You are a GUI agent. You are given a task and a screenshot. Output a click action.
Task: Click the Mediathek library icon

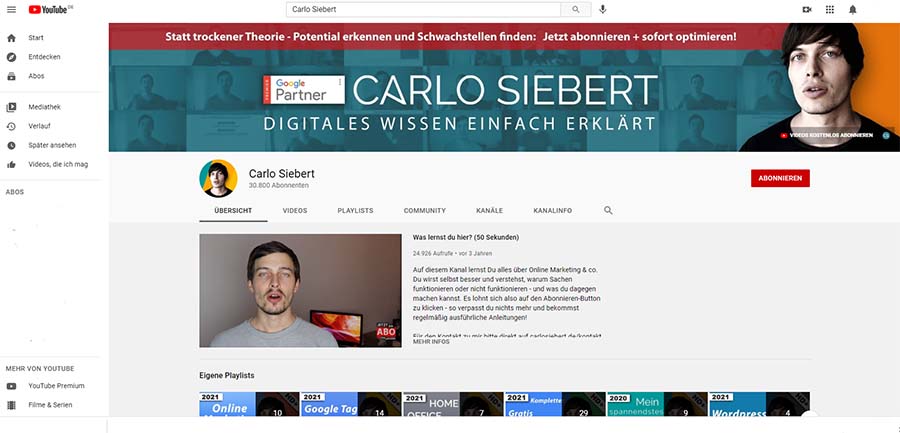click(11, 107)
